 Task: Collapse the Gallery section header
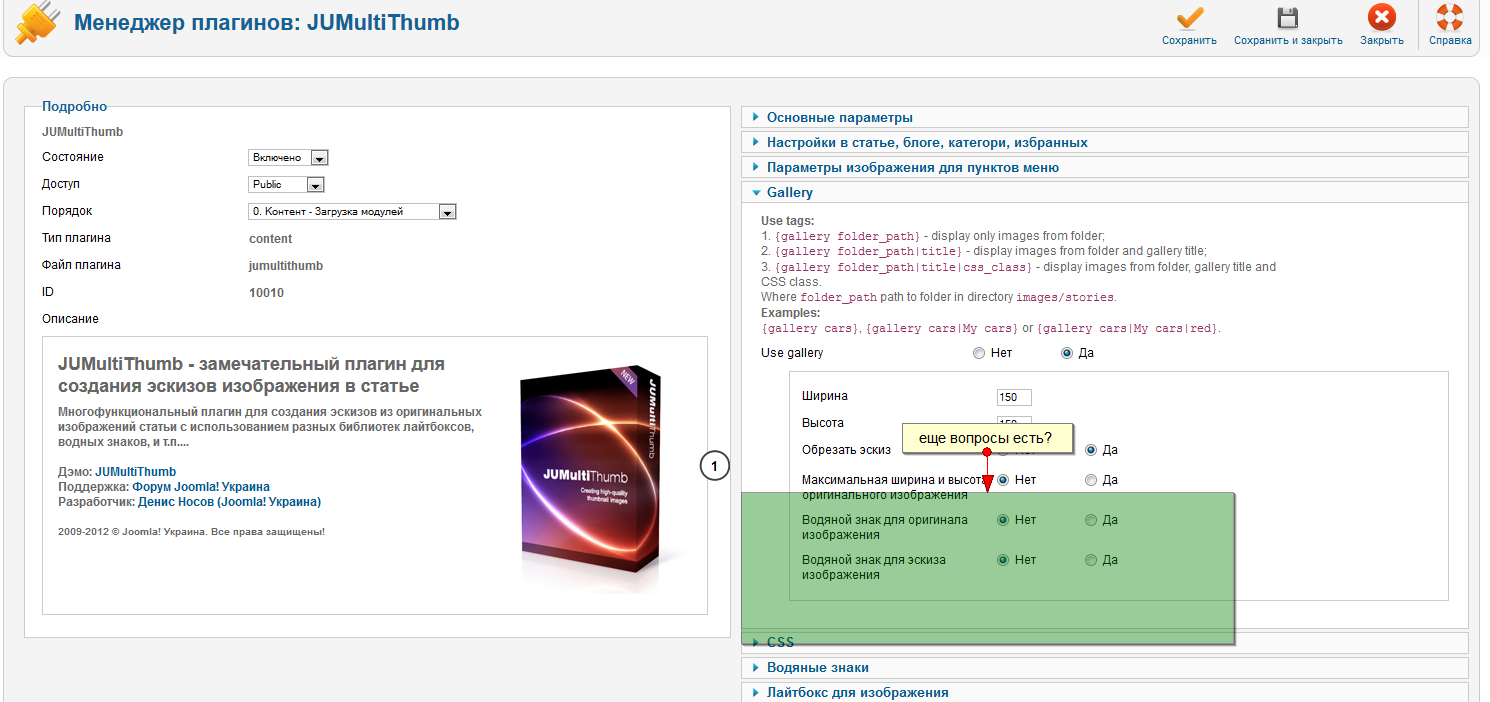coord(789,192)
